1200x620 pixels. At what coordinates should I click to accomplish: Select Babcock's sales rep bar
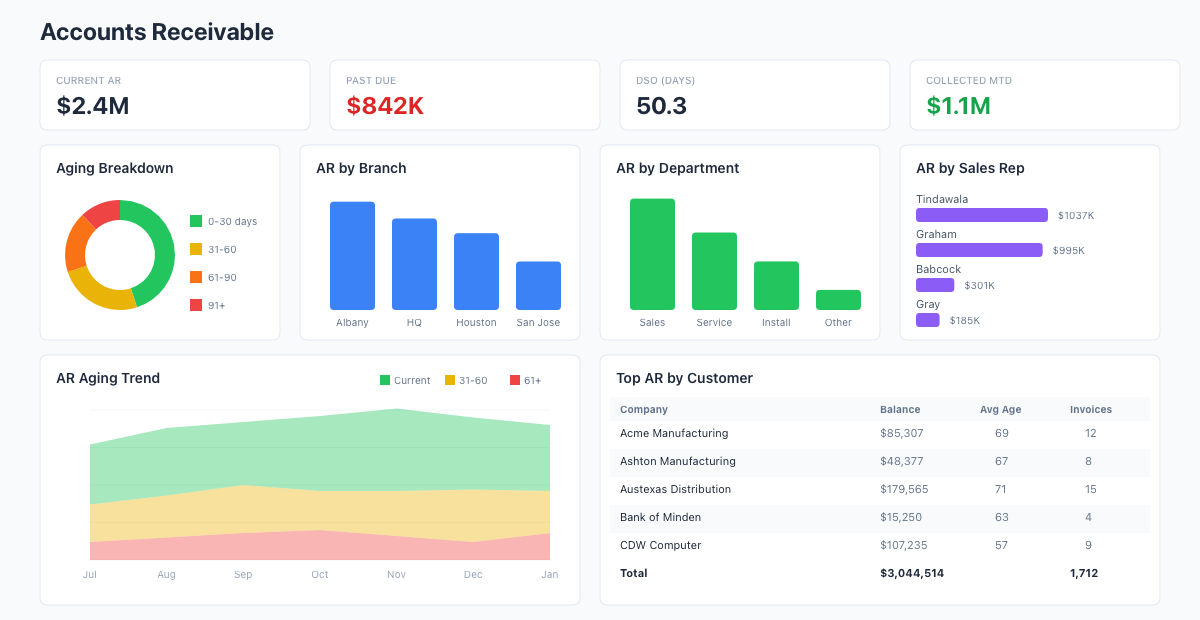935,285
